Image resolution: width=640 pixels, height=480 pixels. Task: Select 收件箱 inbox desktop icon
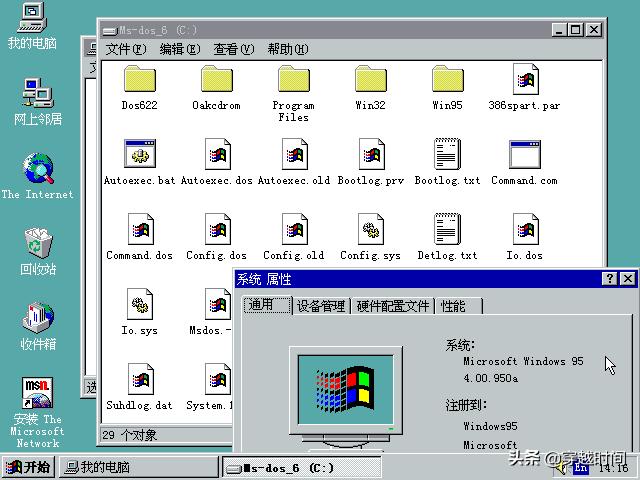coord(38,318)
